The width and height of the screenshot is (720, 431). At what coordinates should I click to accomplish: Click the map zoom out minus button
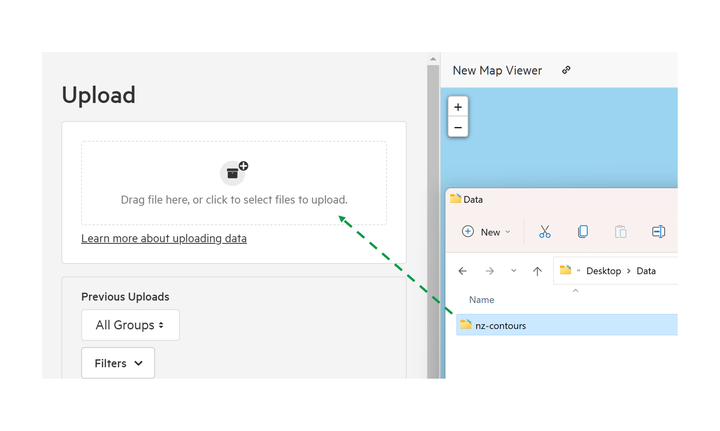coord(458,127)
